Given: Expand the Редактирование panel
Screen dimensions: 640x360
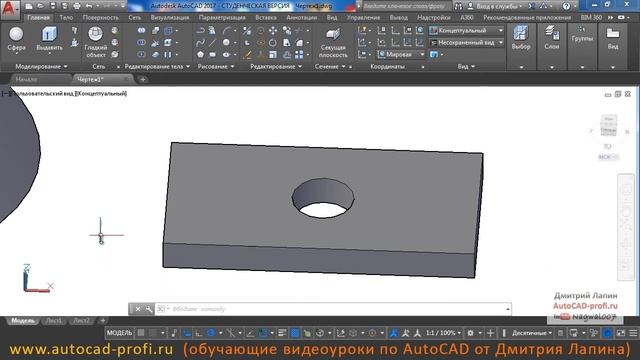Looking at the screenshot, I should coord(276,66).
